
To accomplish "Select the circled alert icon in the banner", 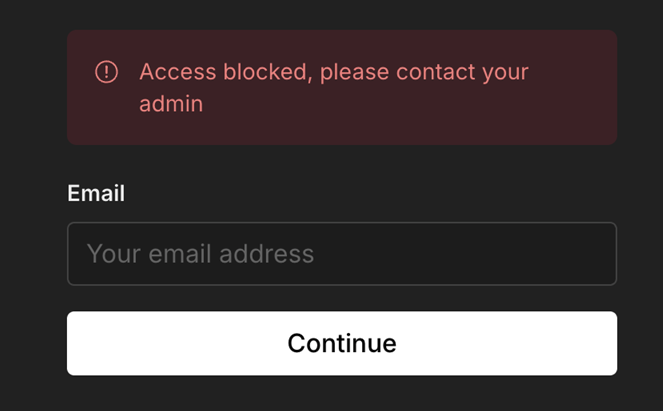I will (106, 72).
